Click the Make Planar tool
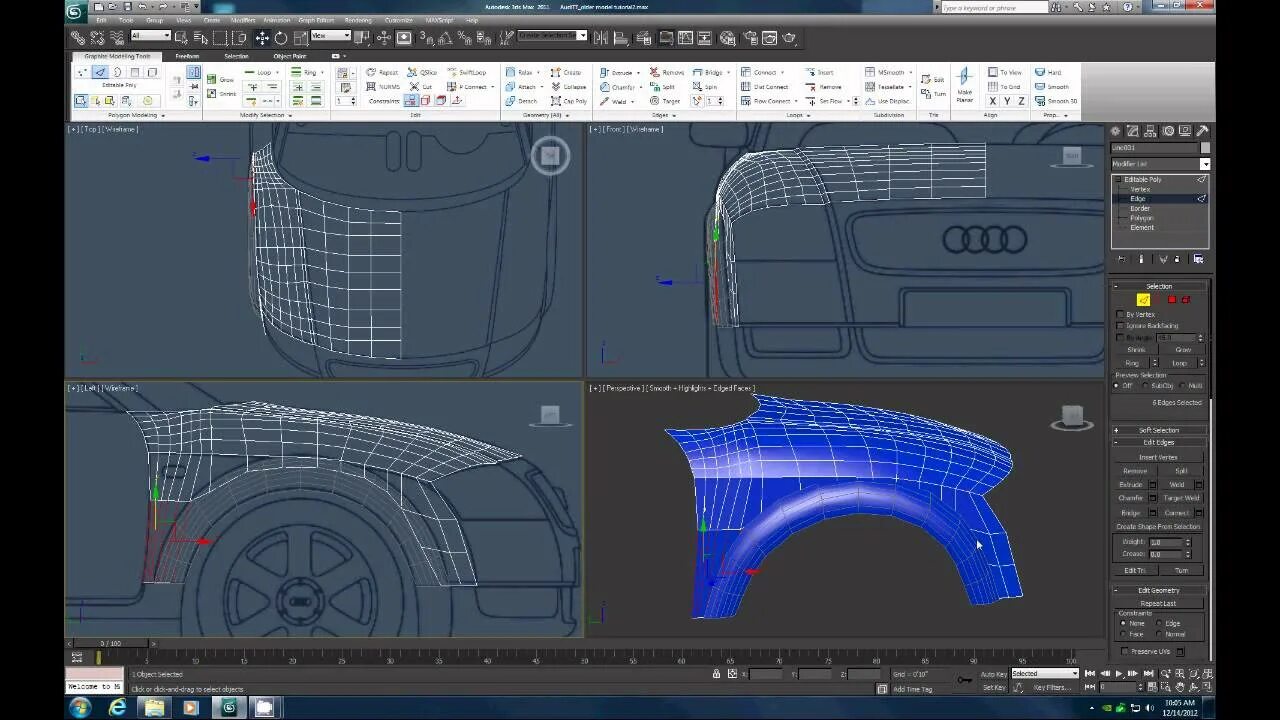1280x720 pixels. pyautogui.click(x=964, y=84)
